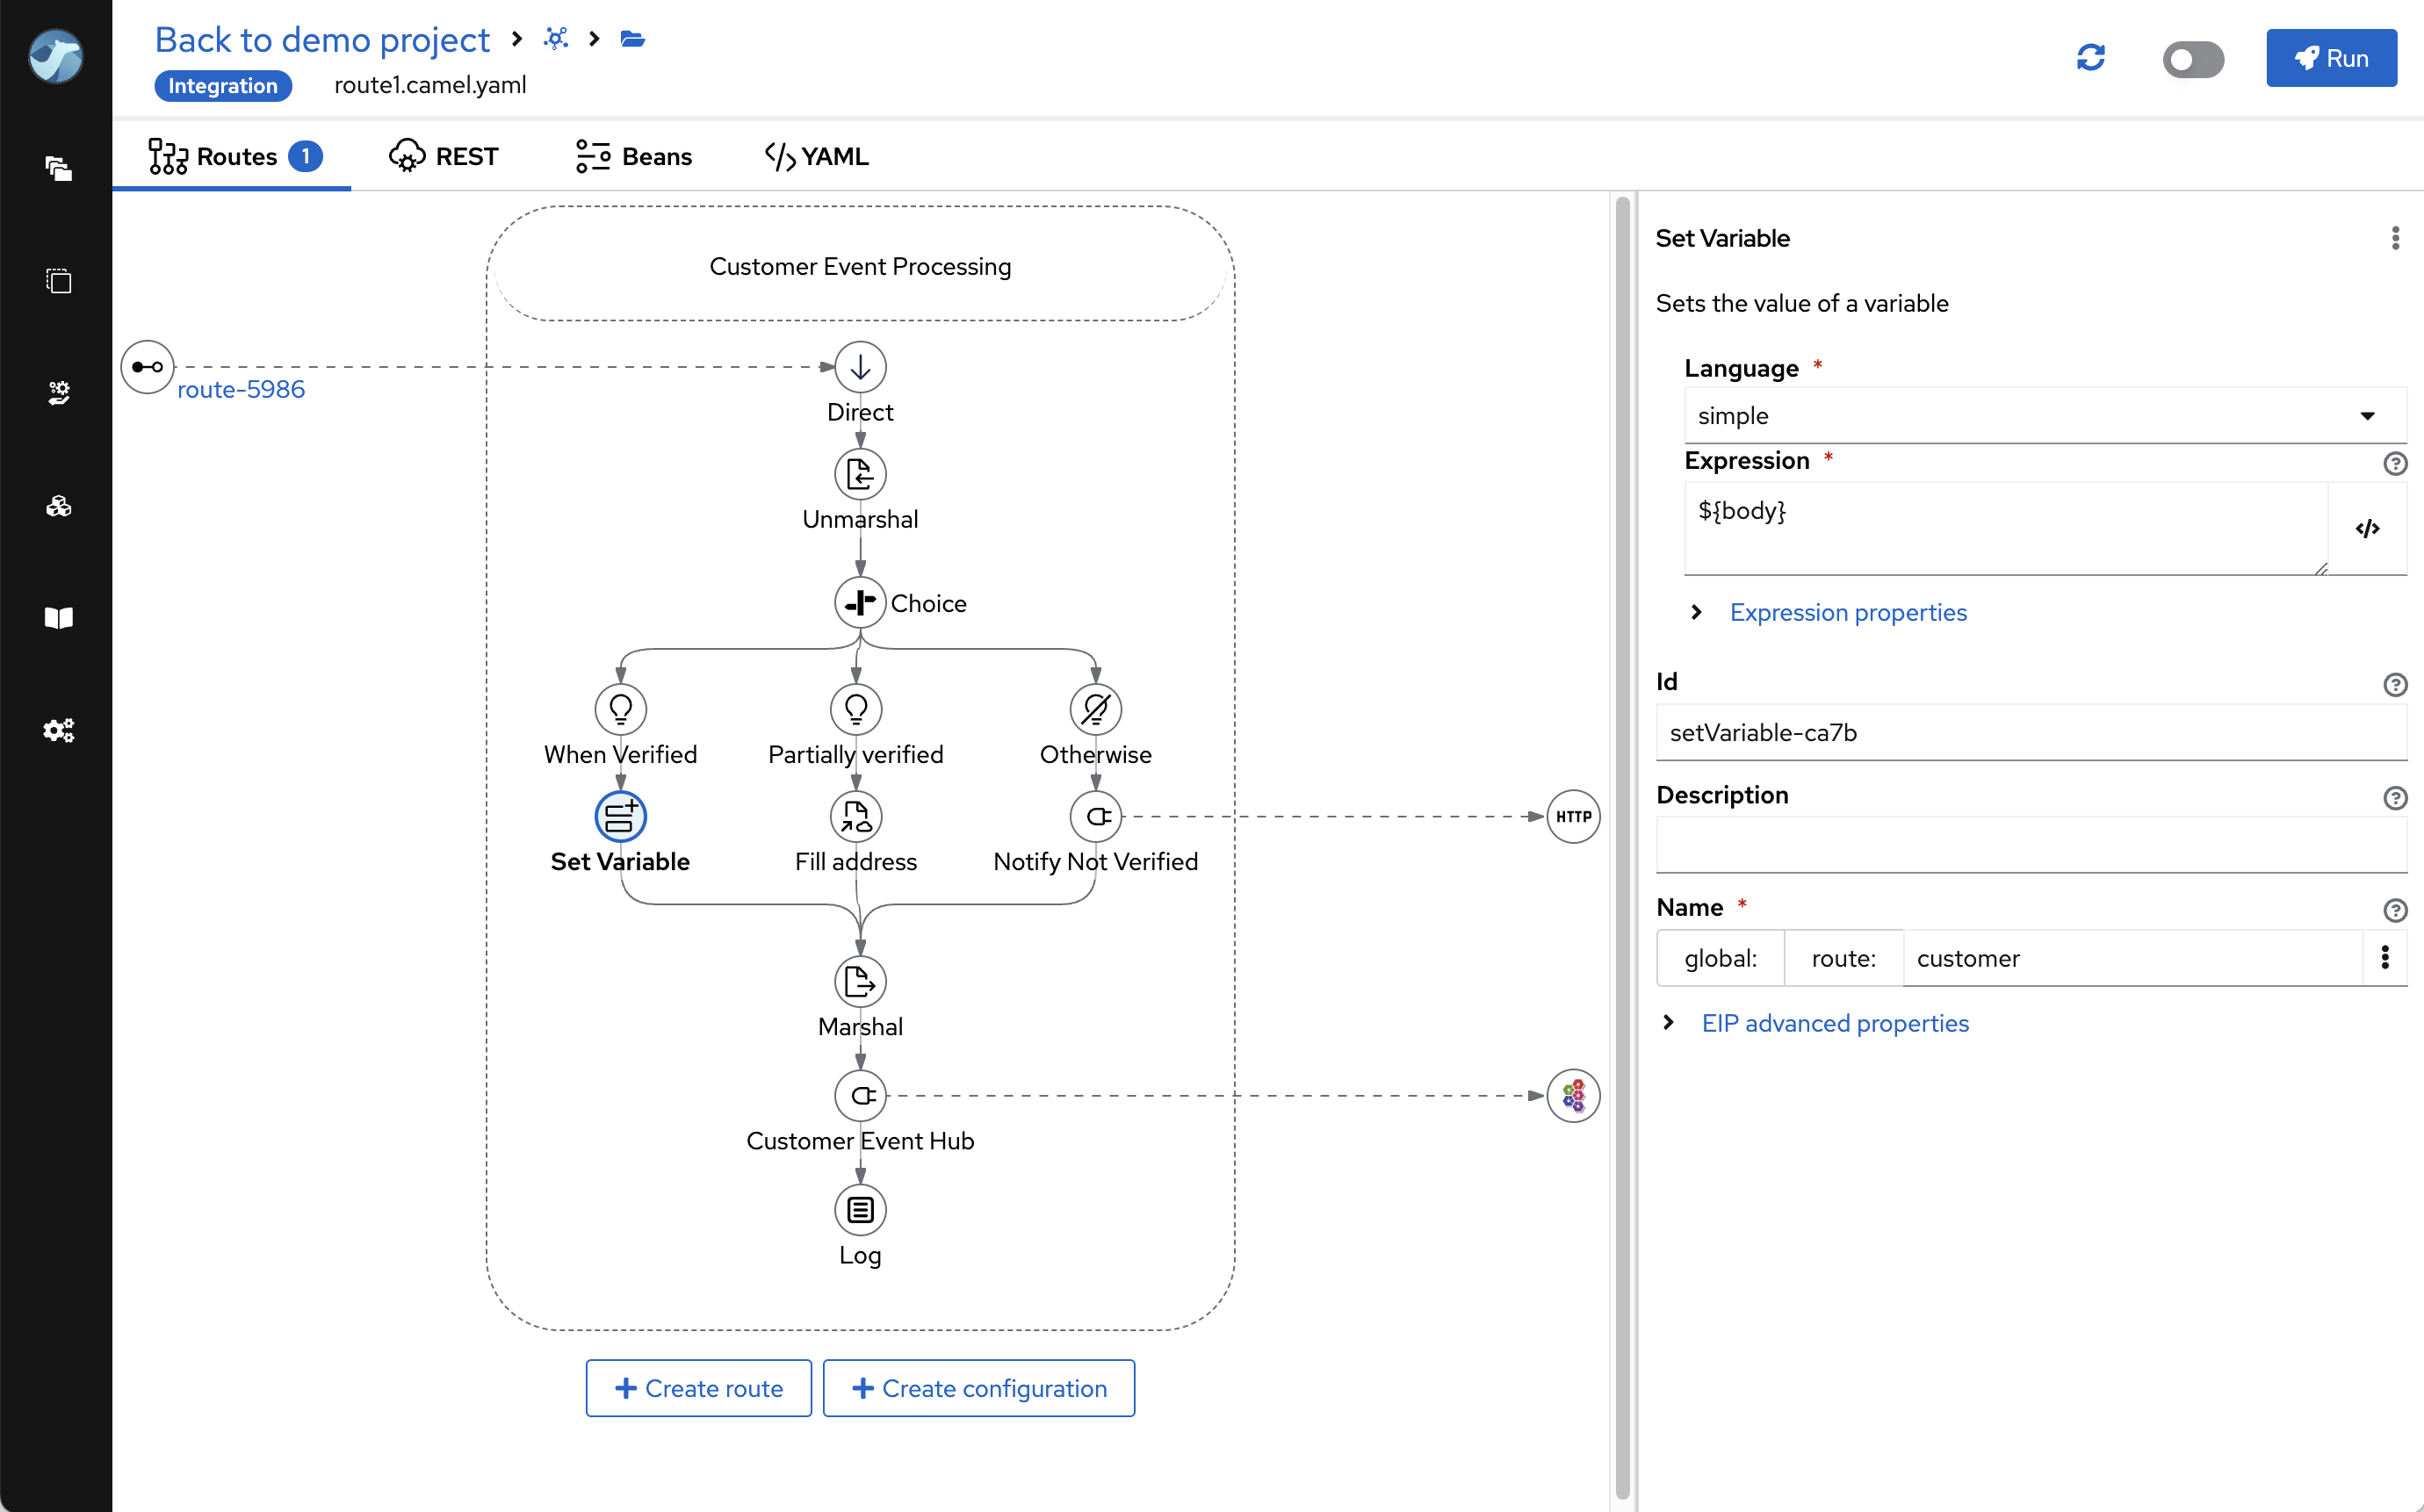Click the Choice routing node icon

pos(860,602)
